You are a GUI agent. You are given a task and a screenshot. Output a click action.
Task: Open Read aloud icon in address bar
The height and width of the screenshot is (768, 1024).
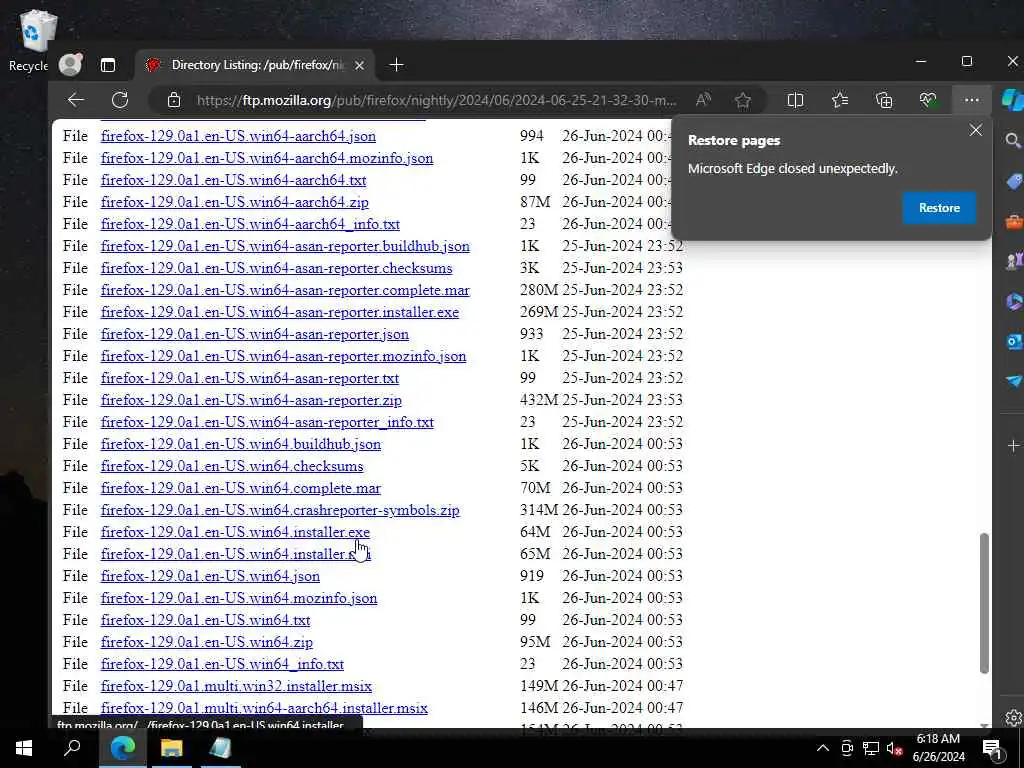703,100
